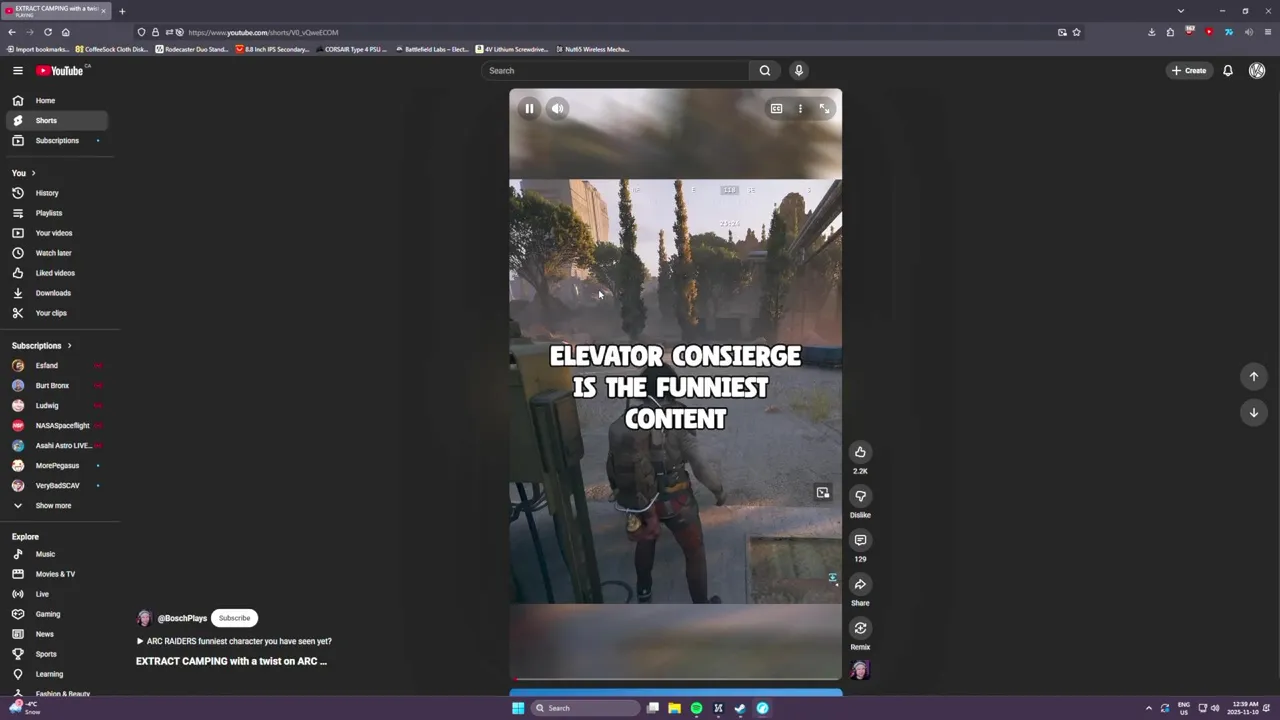1280x720 pixels.
Task: Open Playlists in the sidebar
Action: 56,213
